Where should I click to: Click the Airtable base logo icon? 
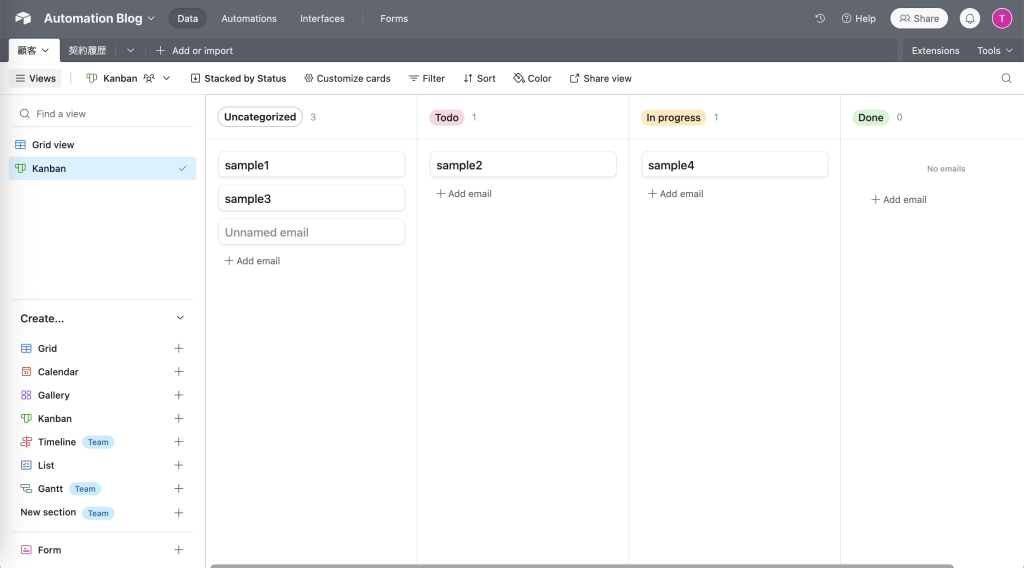tap(23, 18)
